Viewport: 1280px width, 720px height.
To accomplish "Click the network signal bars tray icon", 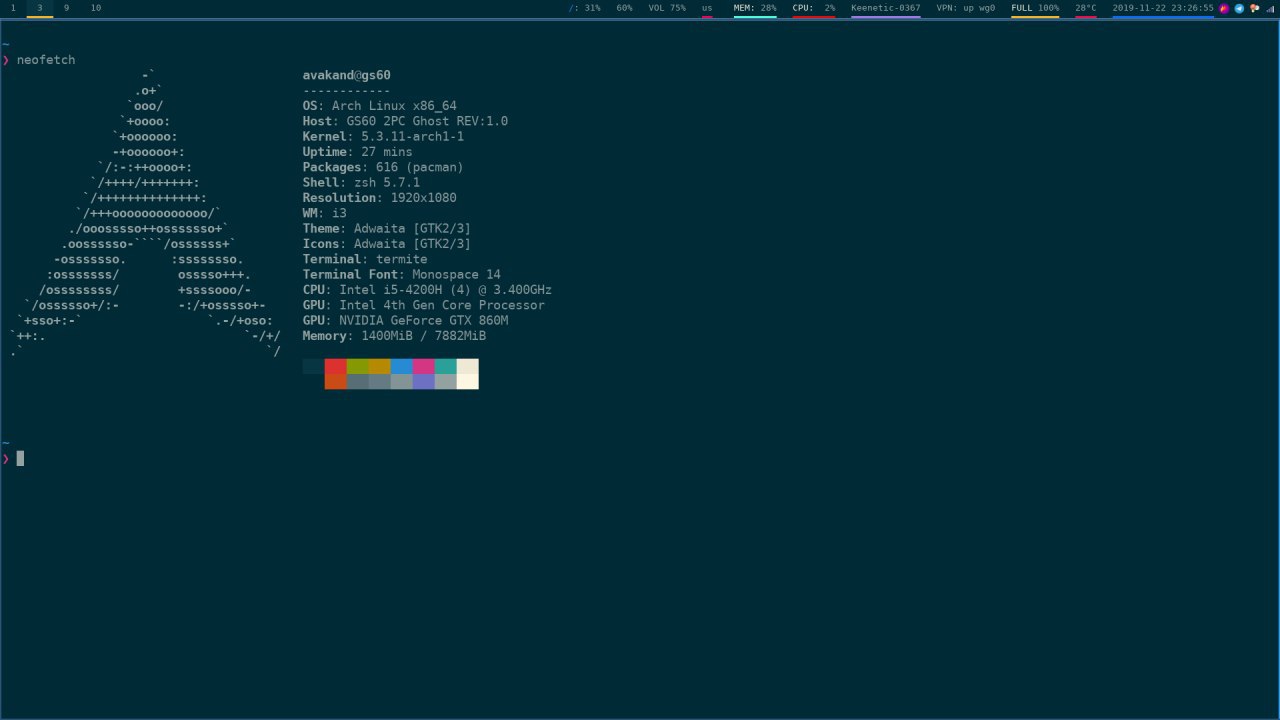I will click(1270, 9).
